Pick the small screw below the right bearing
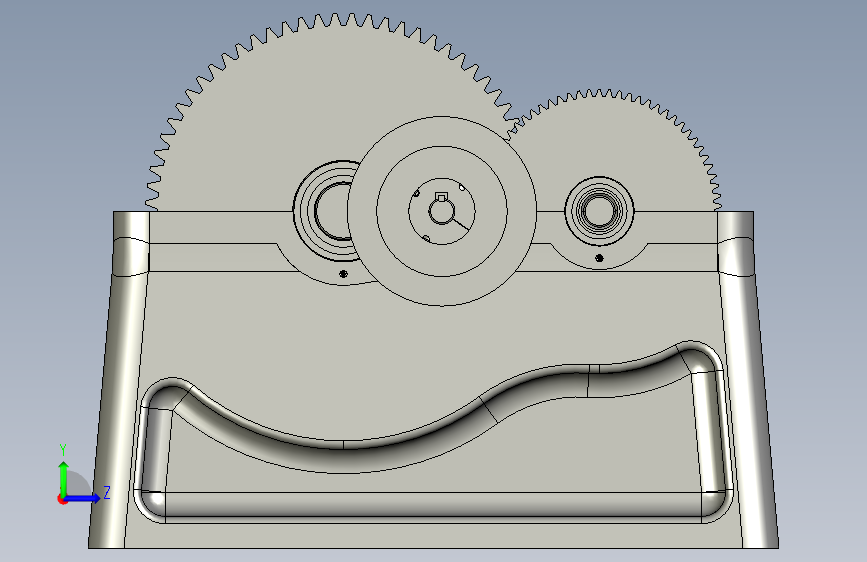This screenshot has height=562, width=867. [x=599, y=258]
